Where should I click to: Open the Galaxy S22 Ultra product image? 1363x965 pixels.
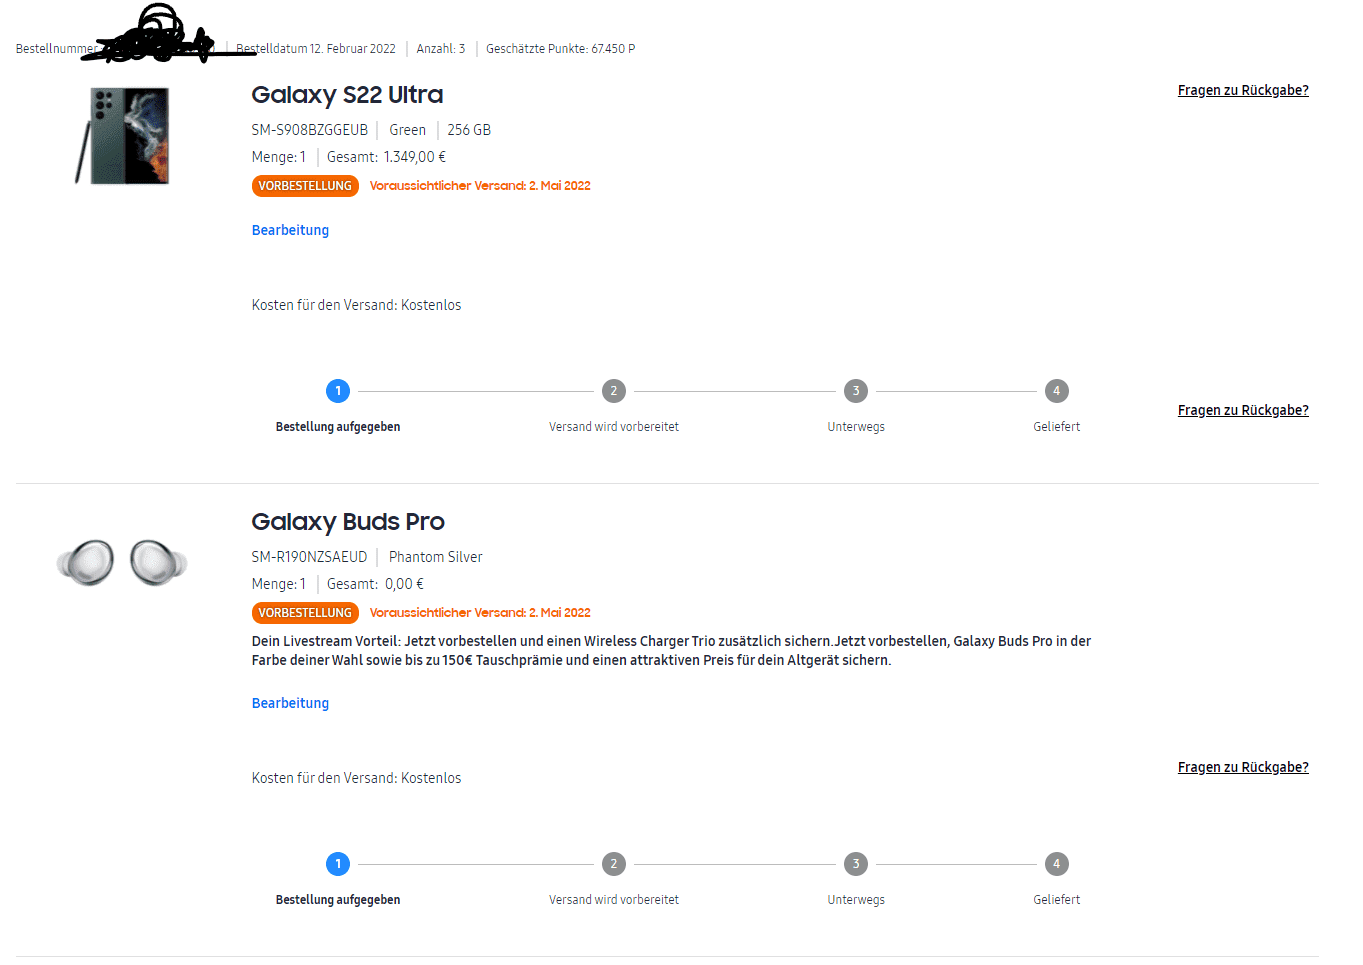coord(123,136)
